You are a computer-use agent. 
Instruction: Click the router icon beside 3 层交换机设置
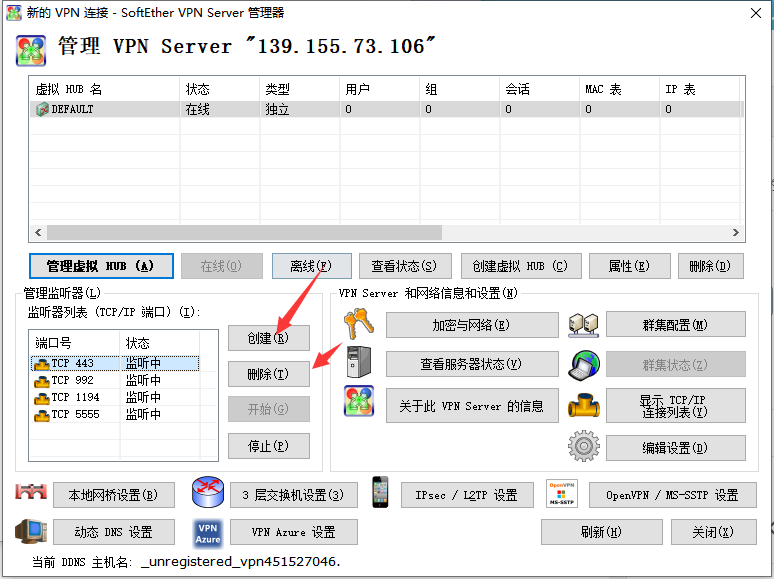[x=208, y=492]
